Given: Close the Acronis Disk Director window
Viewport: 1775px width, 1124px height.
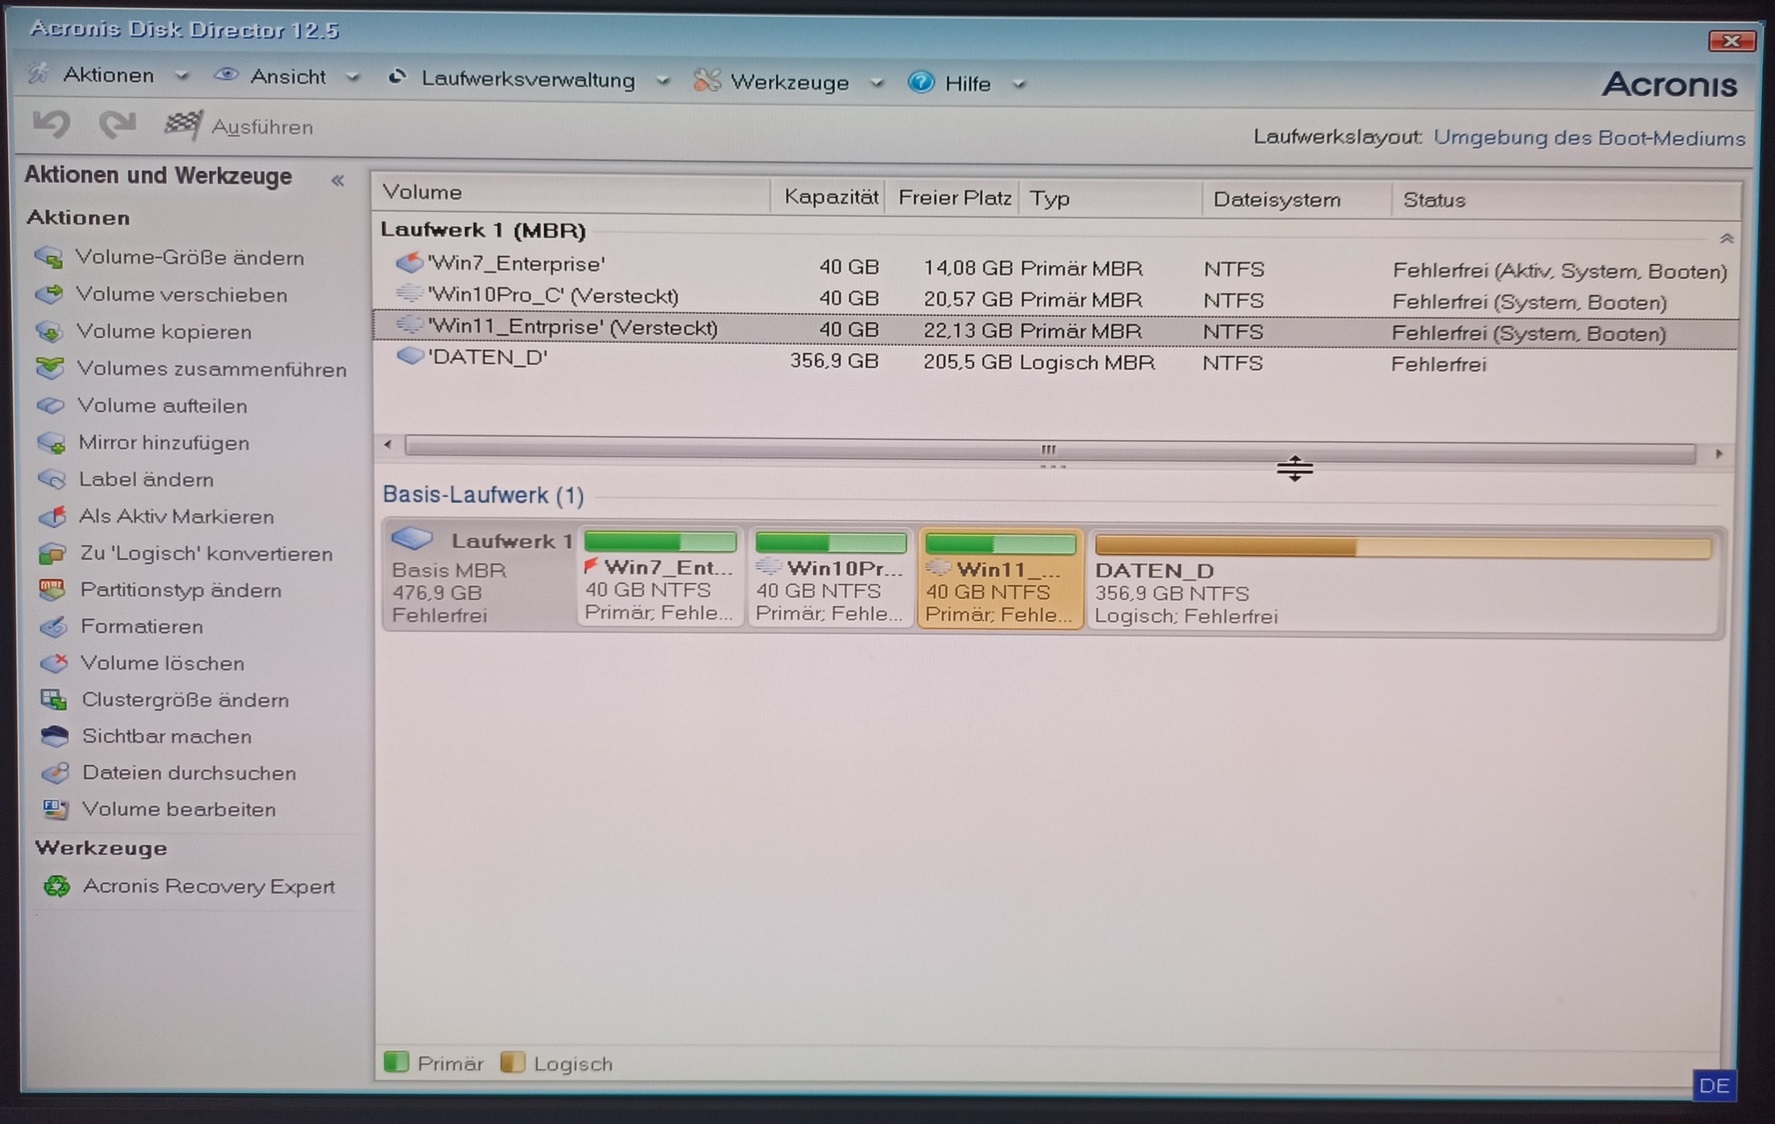Looking at the screenshot, I should click(1731, 41).
